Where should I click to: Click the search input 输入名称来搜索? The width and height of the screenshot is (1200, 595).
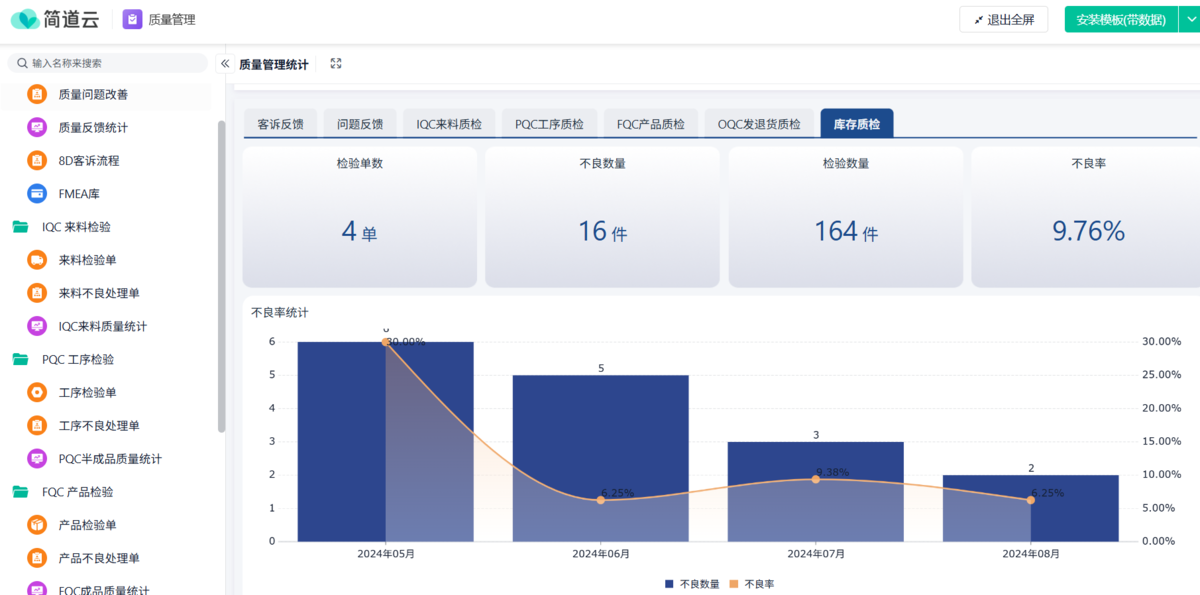point(108,63)
